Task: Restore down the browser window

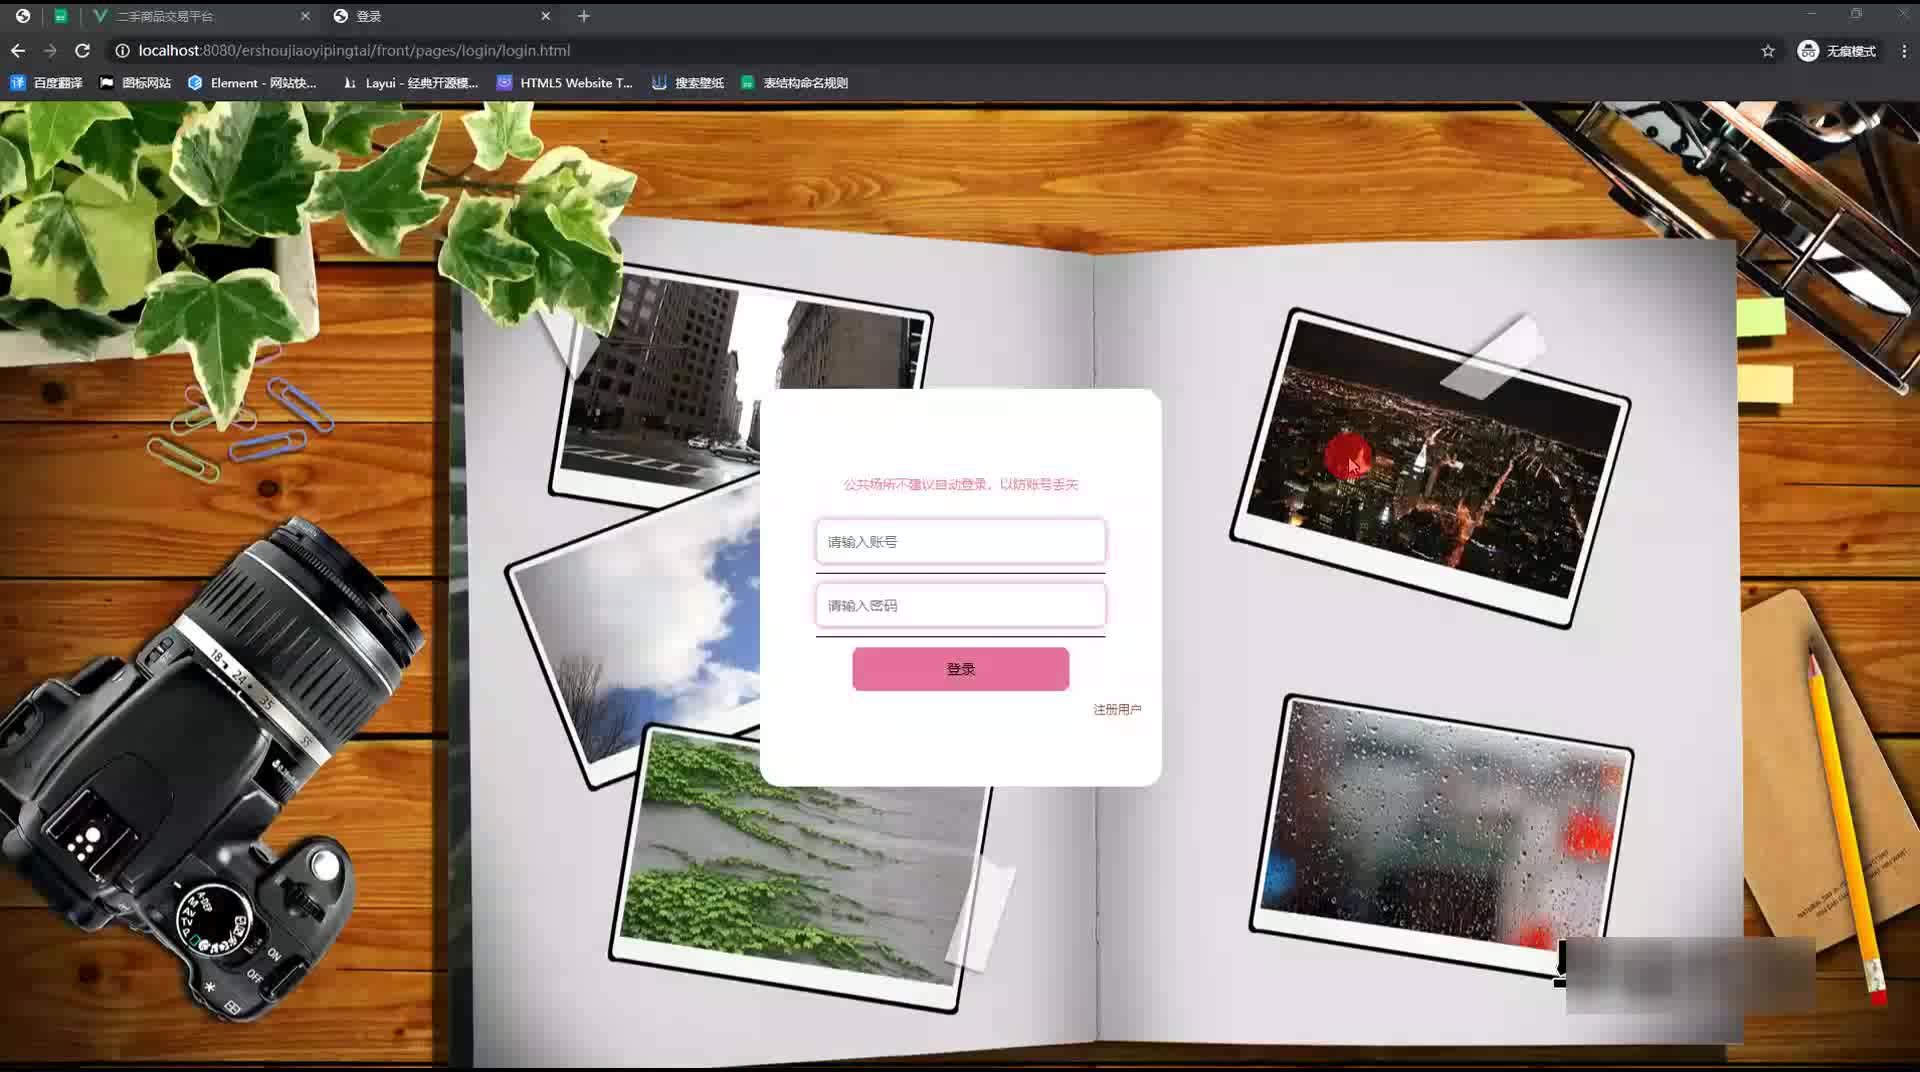Action: 1856,14
